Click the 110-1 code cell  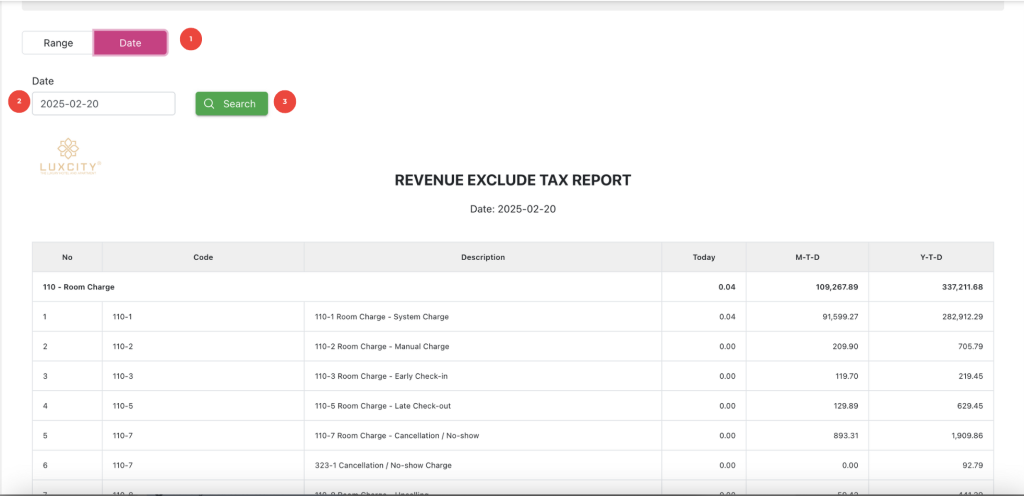pos(123,317)
